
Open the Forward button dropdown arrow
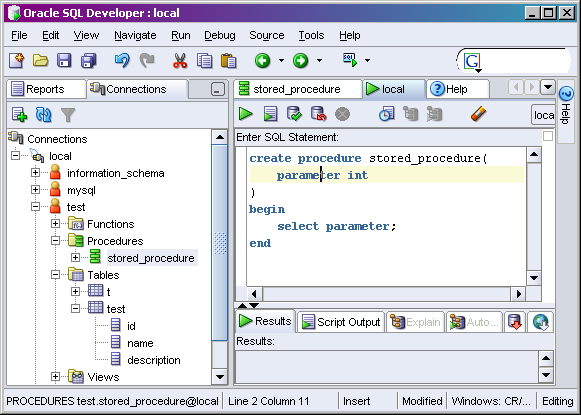tap(319, 60)
